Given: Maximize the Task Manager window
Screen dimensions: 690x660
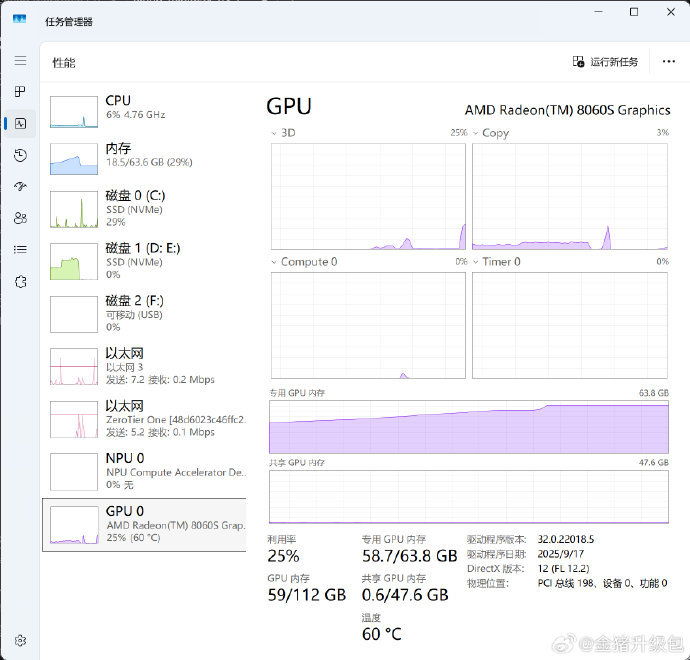Looking at the screenshot, I should 634,12.
